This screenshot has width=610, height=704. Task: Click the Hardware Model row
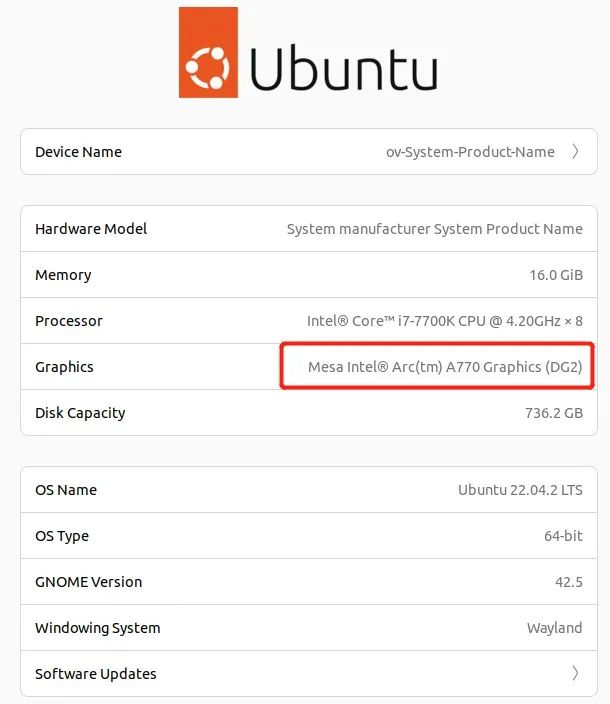click(x=309, y=229)
